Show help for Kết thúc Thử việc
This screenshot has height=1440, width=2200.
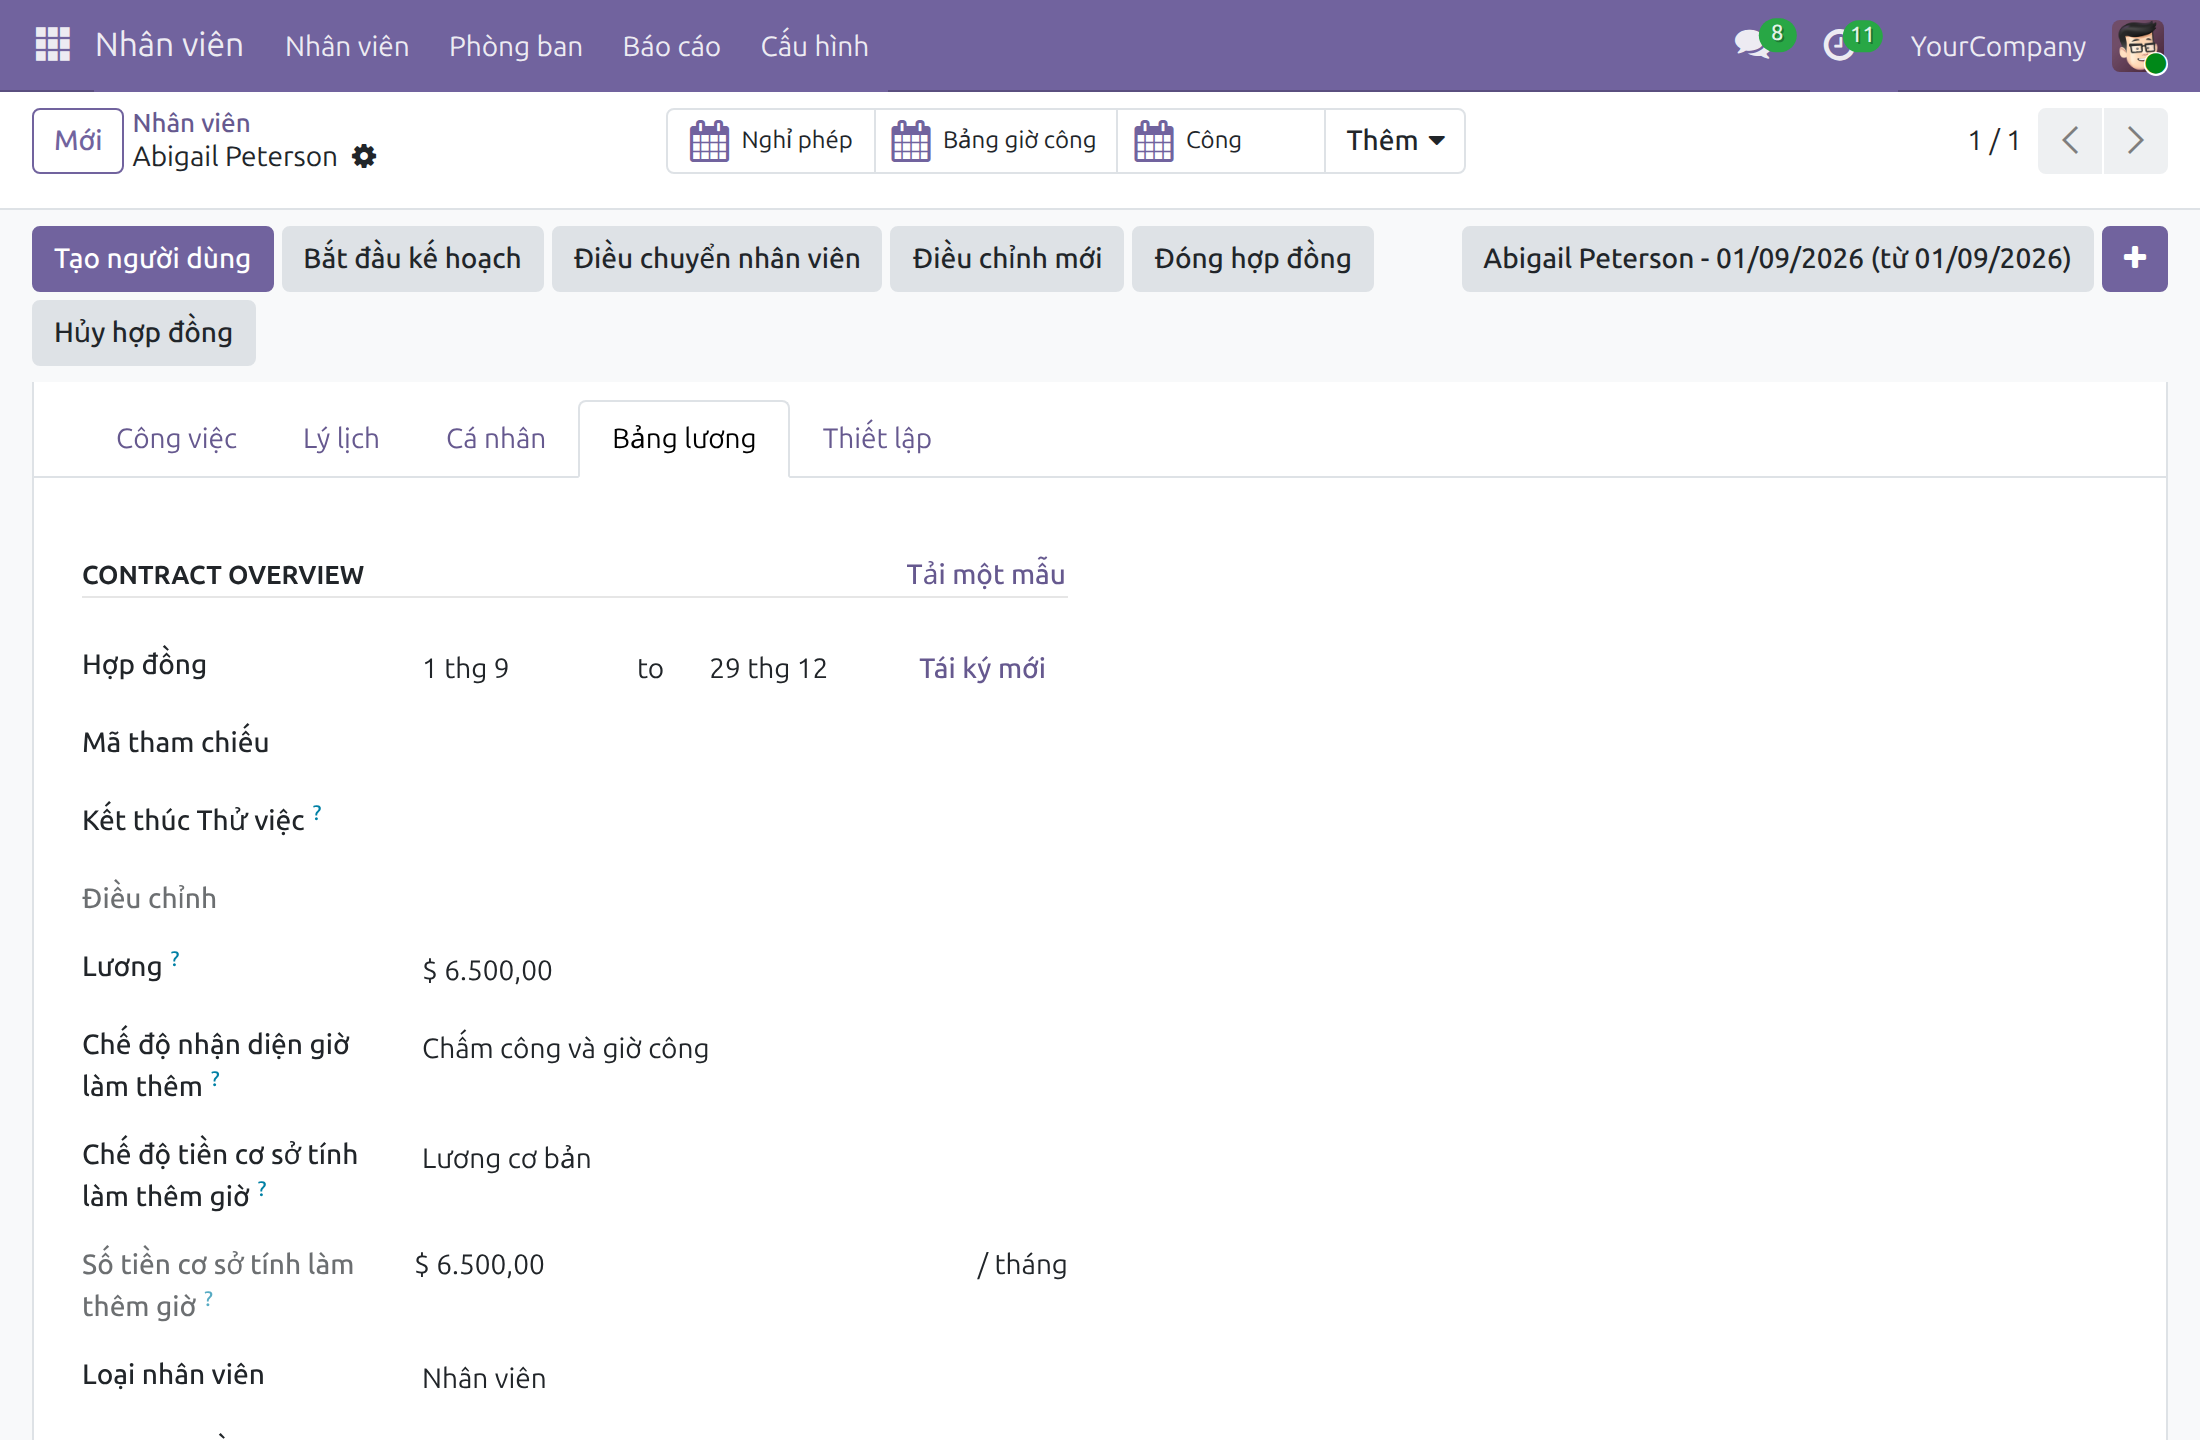[x=317, y=812]
